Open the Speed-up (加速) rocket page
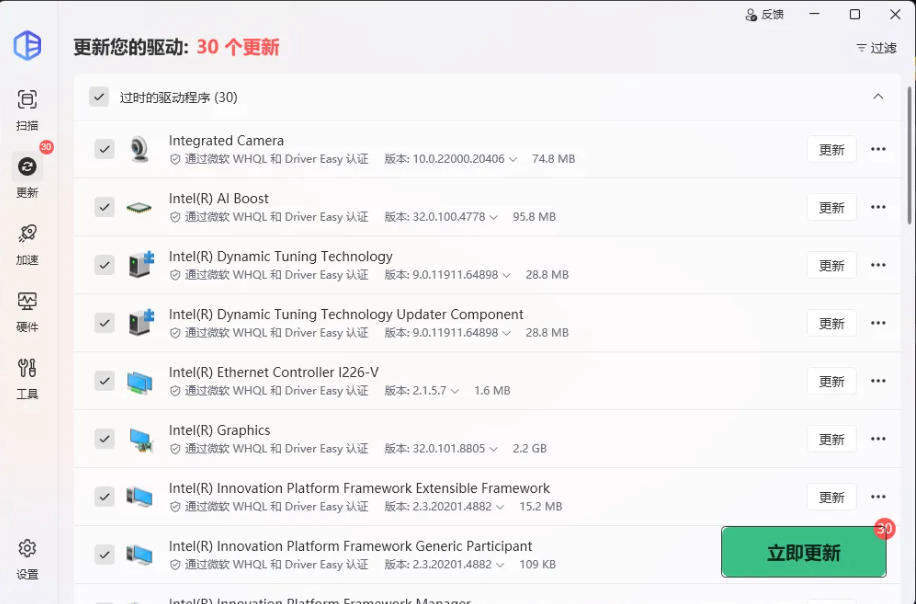The width and height of the screenshot is (916, 604). point(27,244)
